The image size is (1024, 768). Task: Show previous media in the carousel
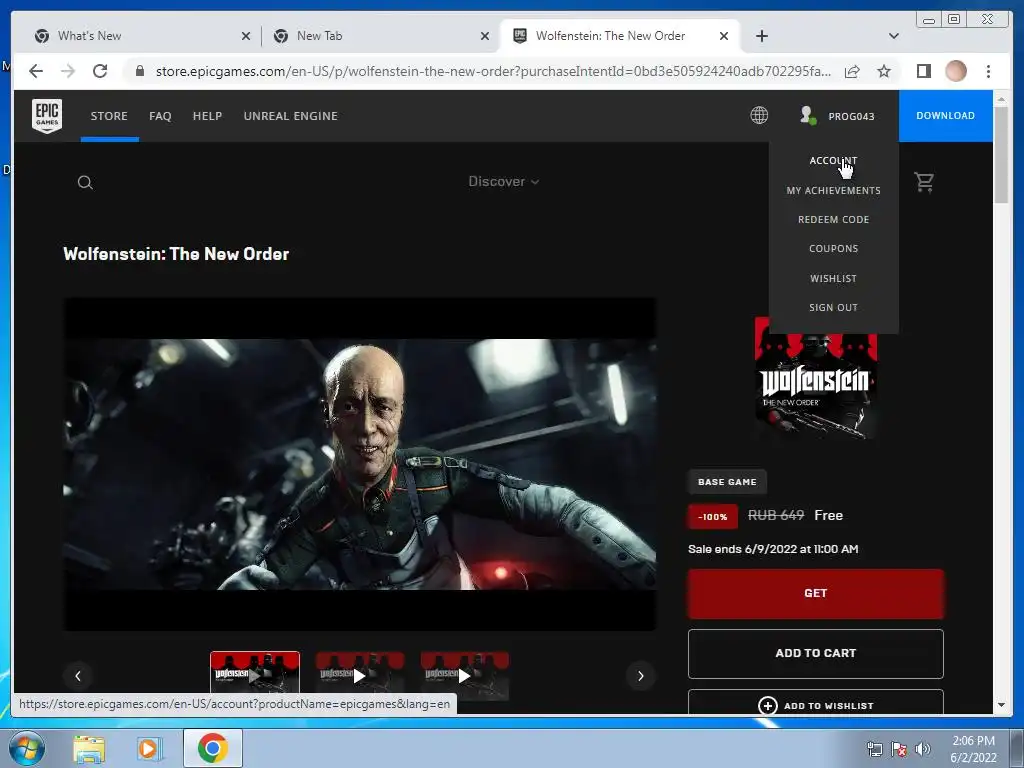point(78,676)
